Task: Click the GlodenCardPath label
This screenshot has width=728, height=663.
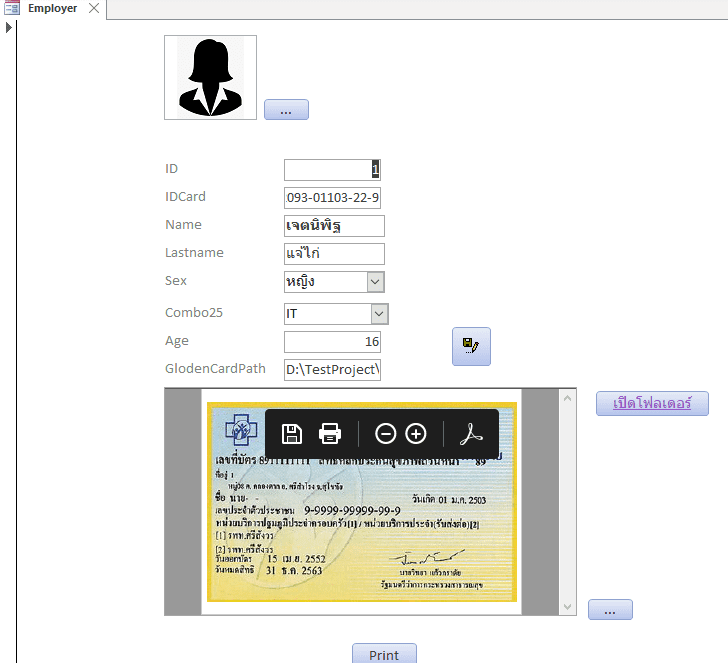Action: pyautogui.click(x=215, y=369)
